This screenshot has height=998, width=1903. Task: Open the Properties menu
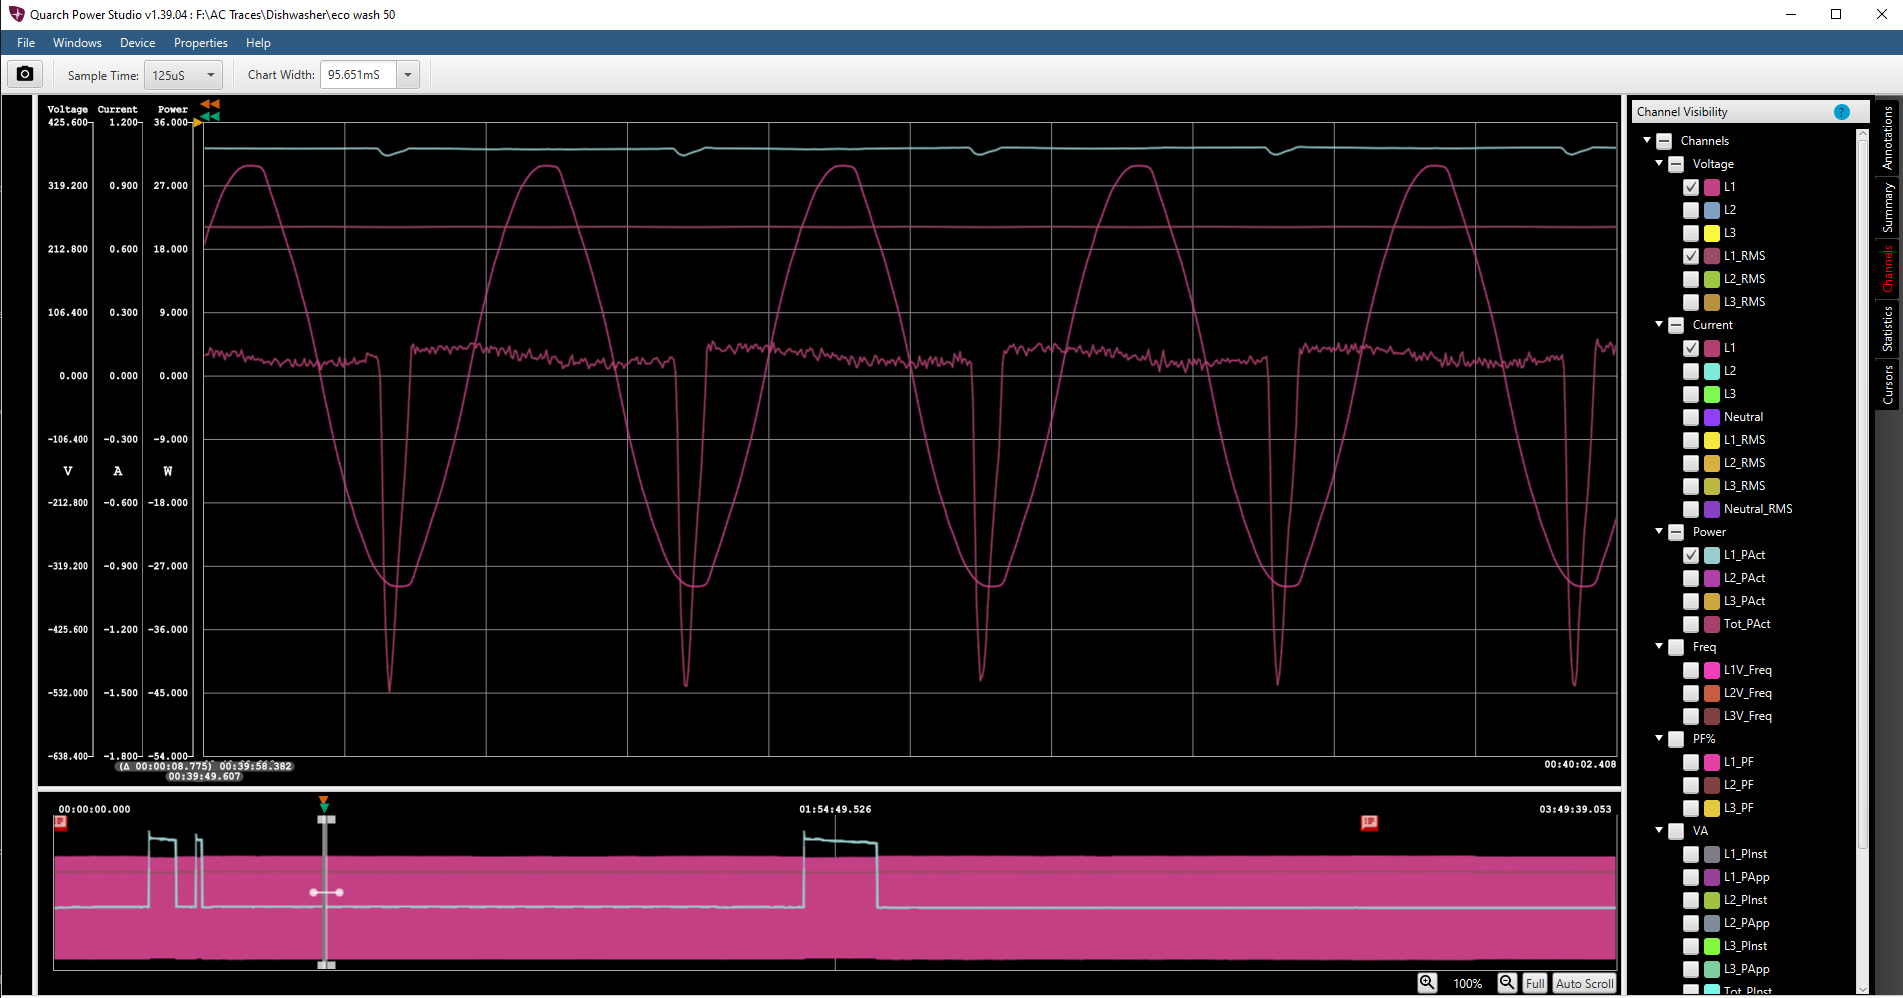pyautogui.click(x=200, y=43)
